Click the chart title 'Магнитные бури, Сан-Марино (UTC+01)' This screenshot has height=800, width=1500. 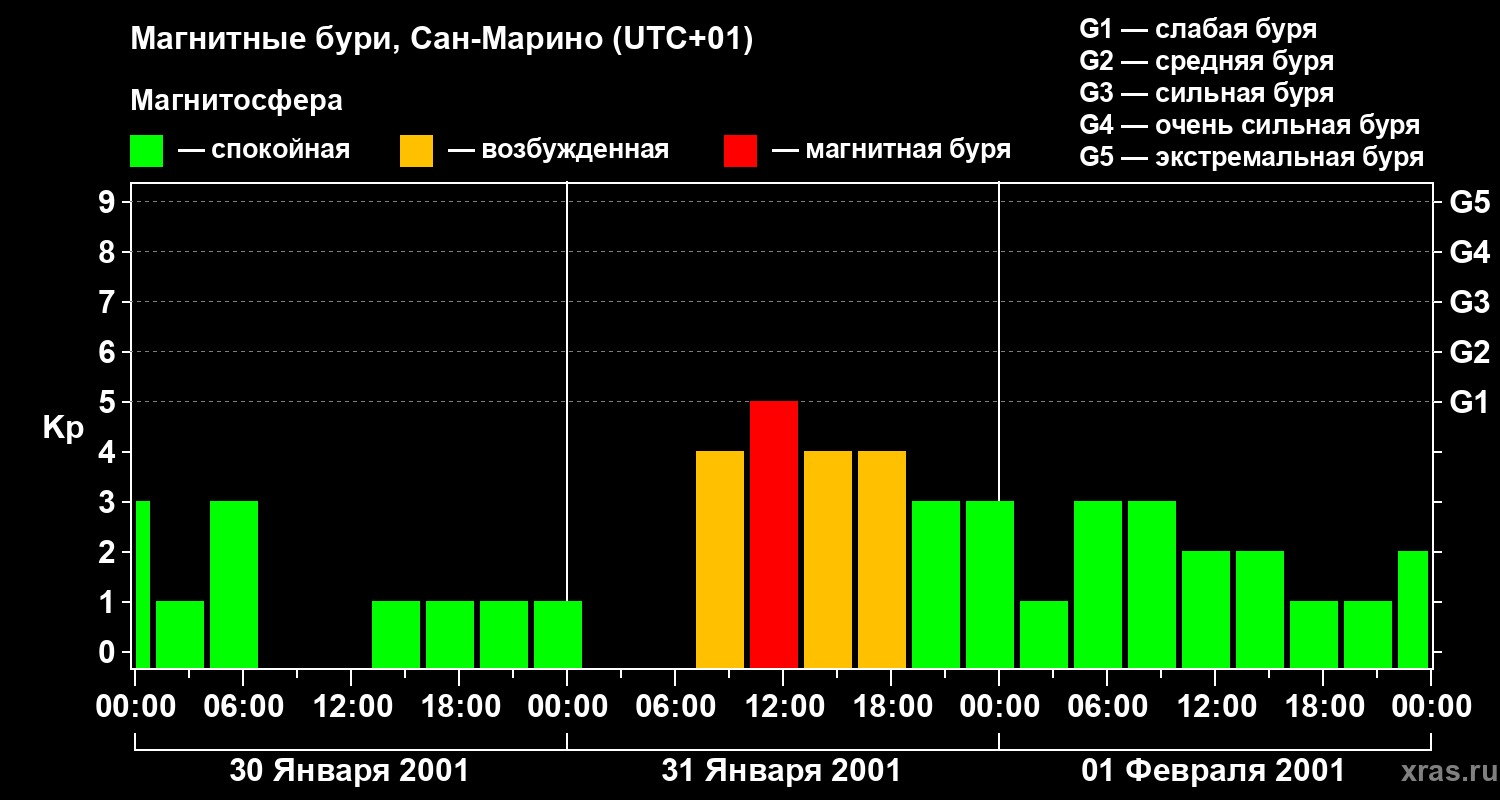click(441, 40)
